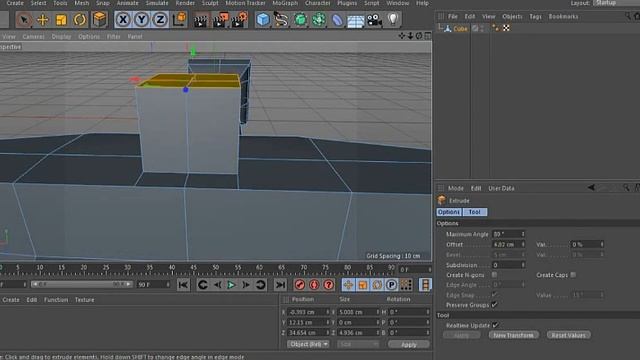The height and width of the screenshot is (360, 640).
Task: Switch to Tool tab in Extrude attributes
Action: [x=474, y=212]
